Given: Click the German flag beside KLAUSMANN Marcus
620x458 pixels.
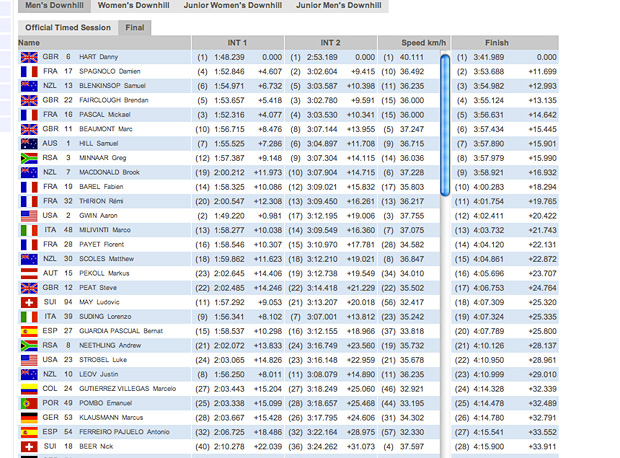Looking at the screenshot, I should tap(29, 417).
